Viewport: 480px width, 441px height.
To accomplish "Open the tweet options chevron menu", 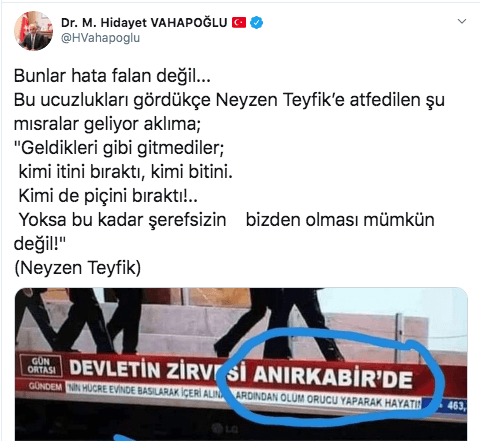I will (462, 22).
